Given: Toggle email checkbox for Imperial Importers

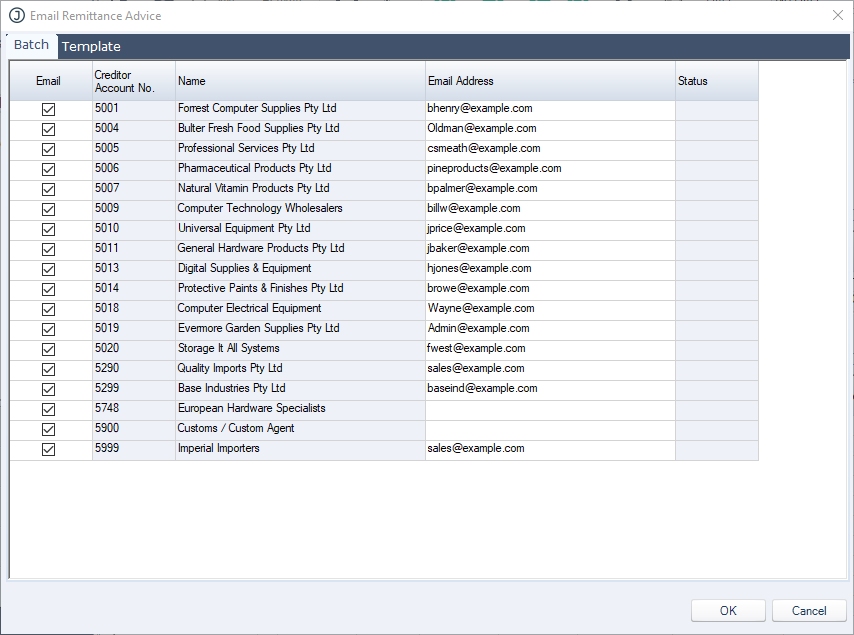Looking at the screenshot, I should [48, 449].
